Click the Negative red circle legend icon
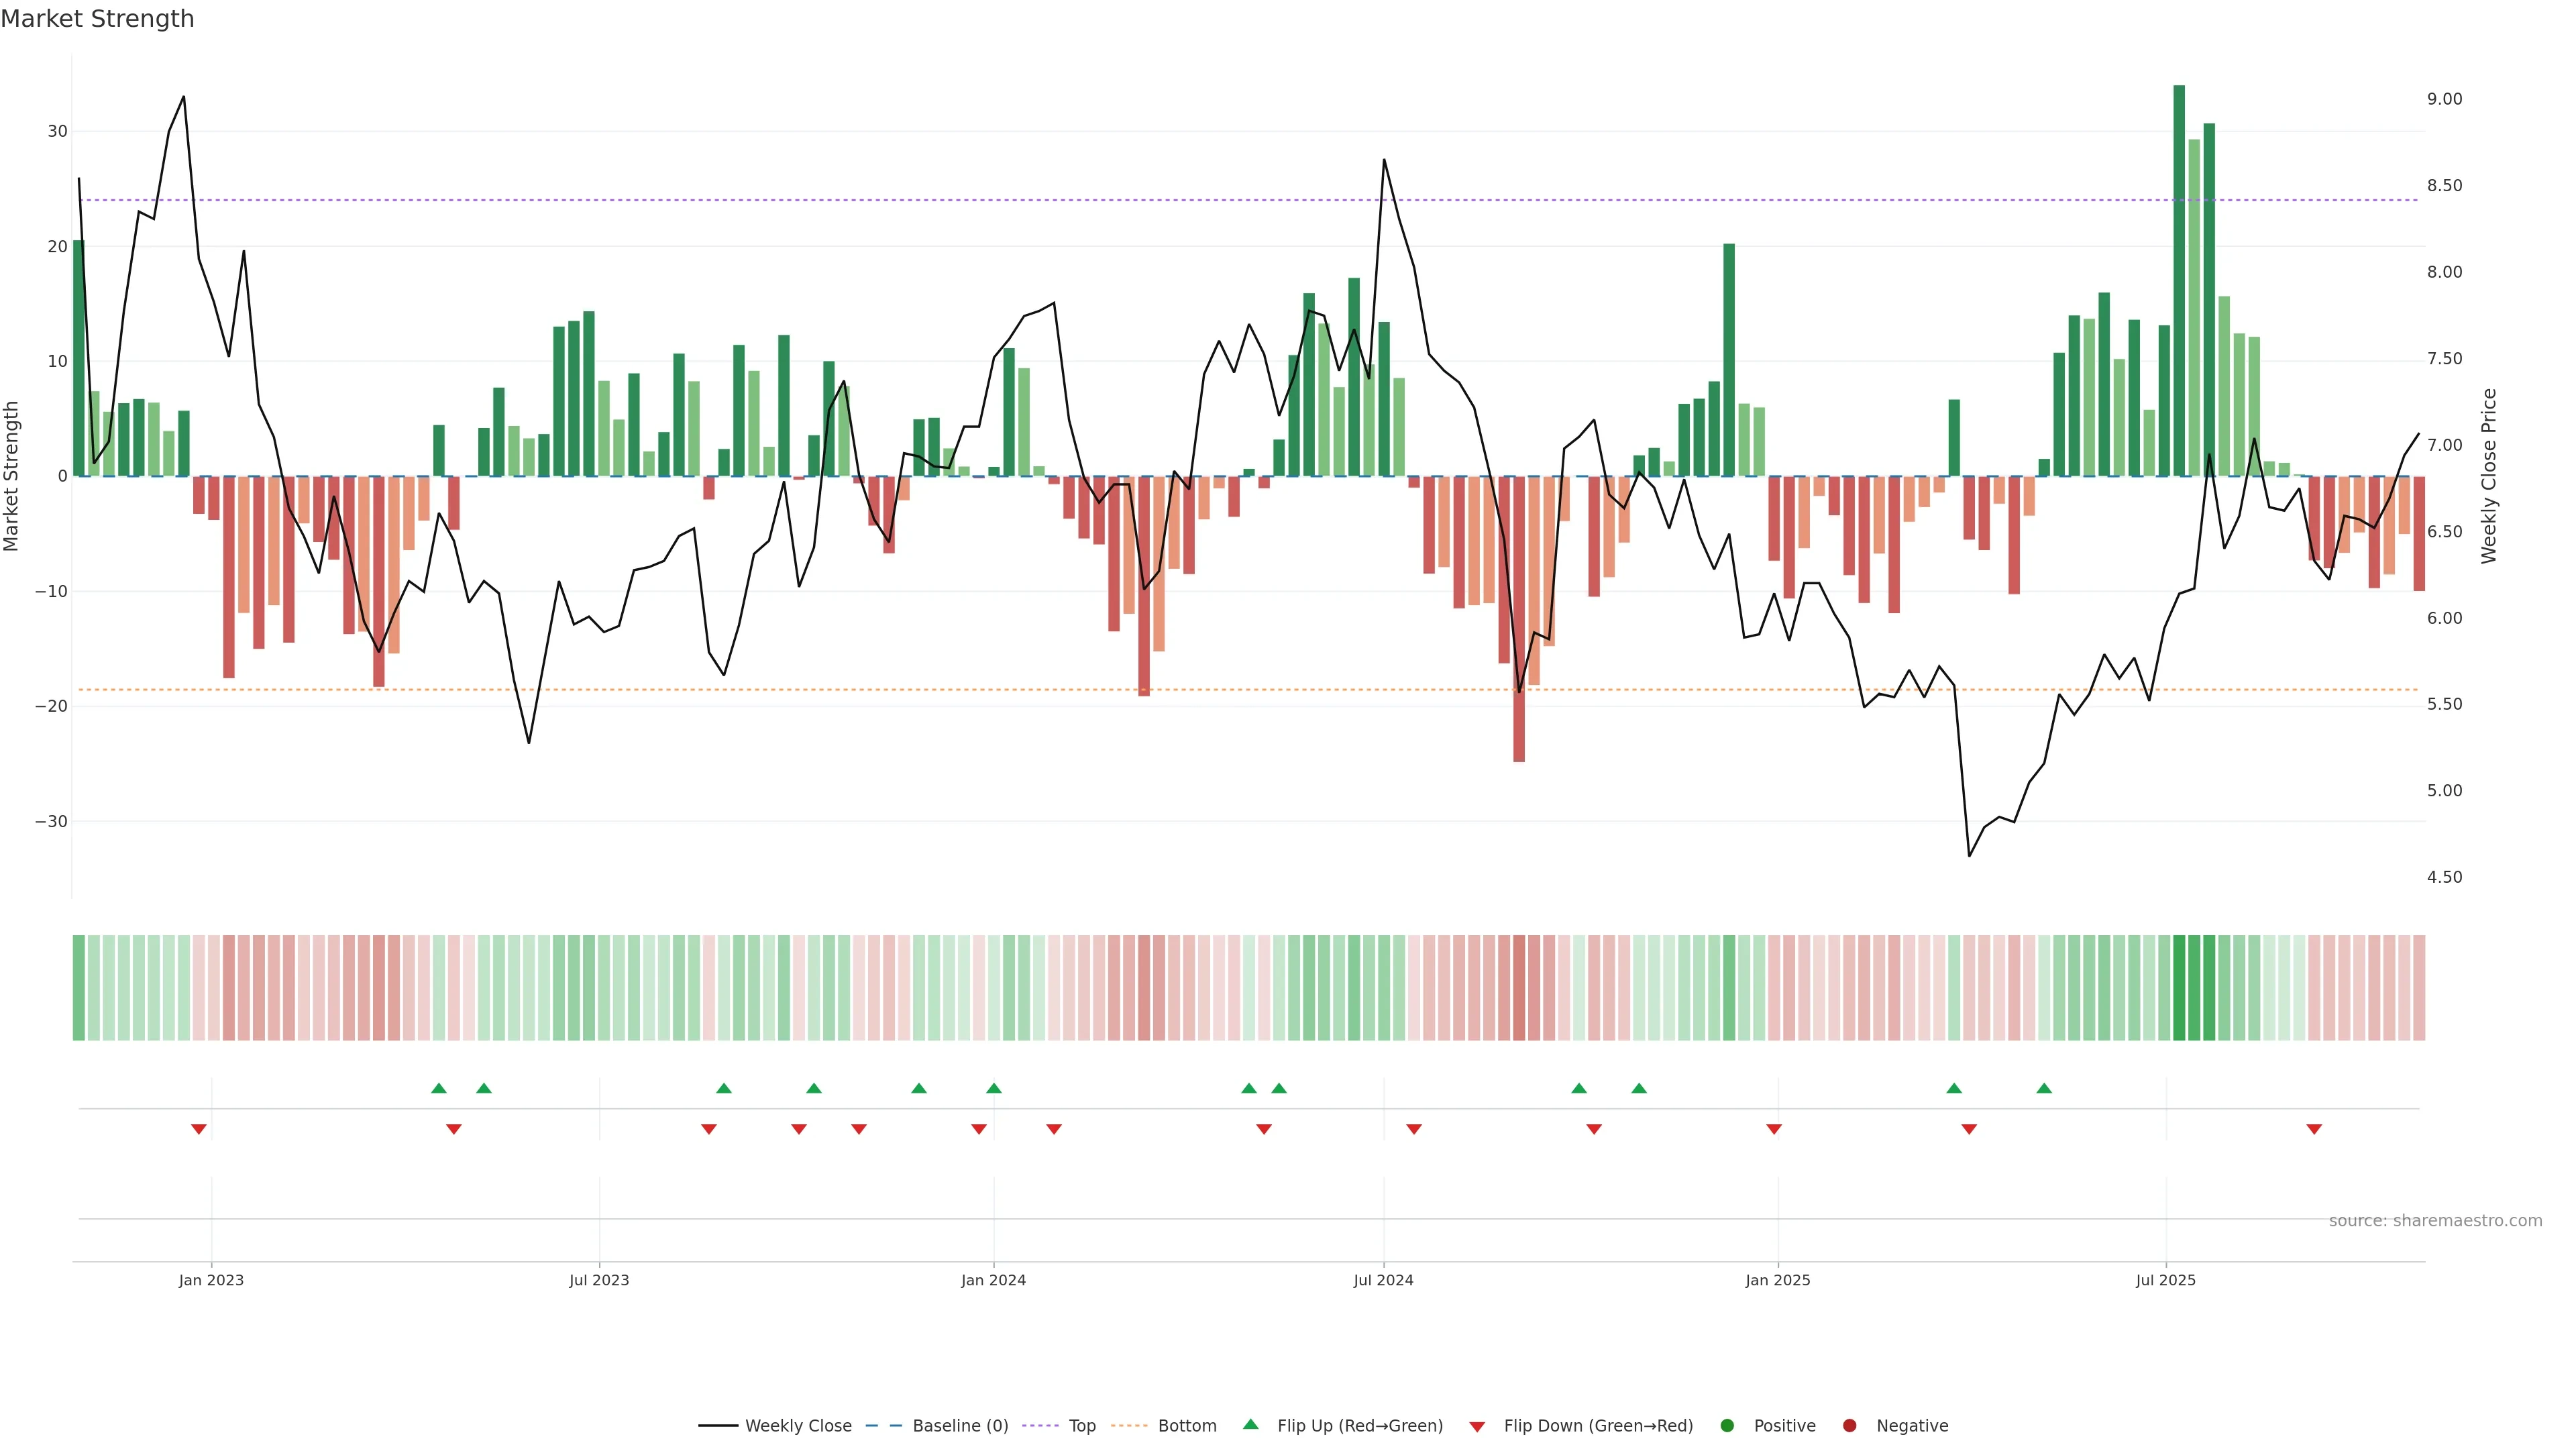Screen dimensions: 2576x1449 1849,1425
